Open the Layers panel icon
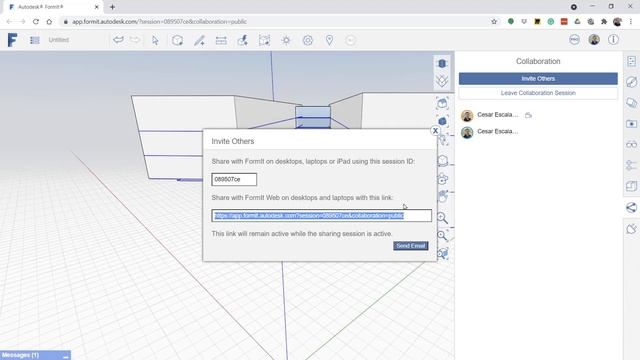Screen dimensions: 640x360 point(631,103)
